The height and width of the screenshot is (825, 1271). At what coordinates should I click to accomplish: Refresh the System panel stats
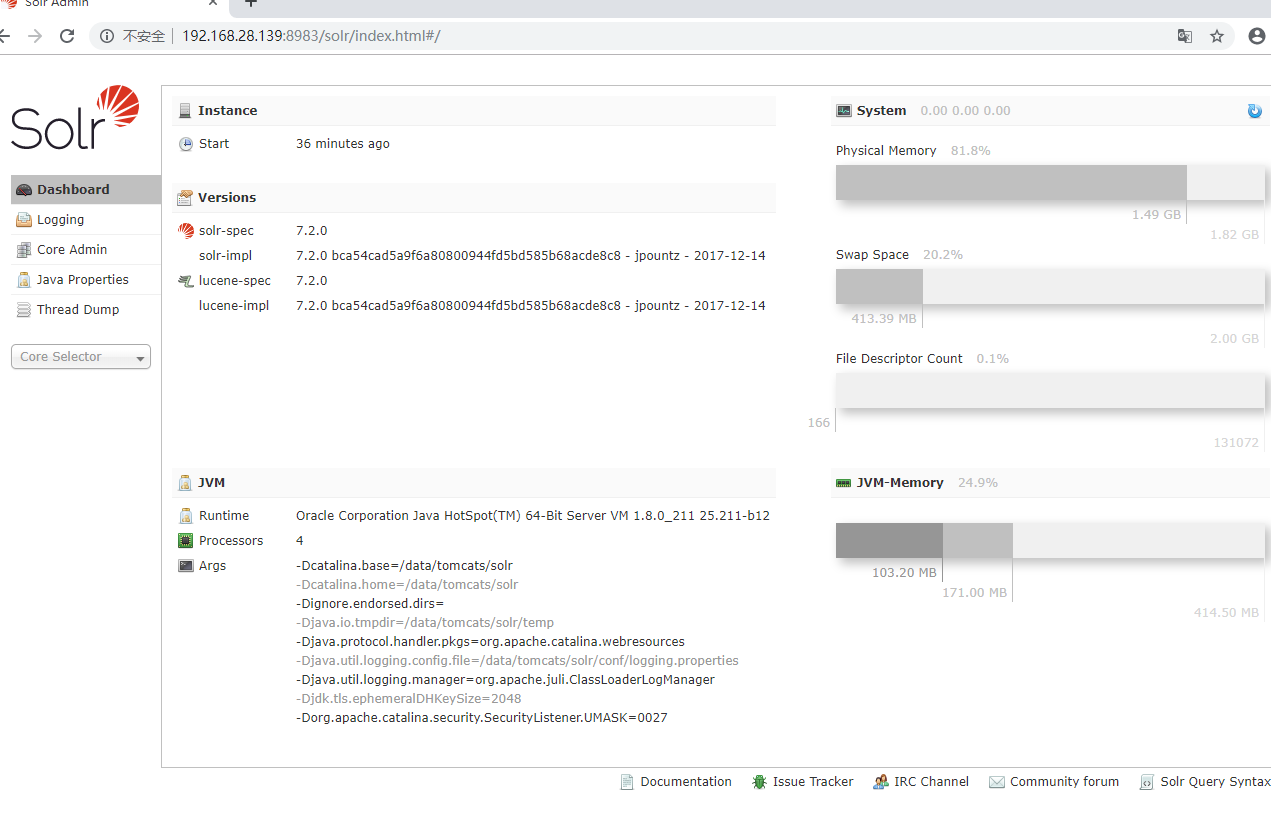[1254, 111]
